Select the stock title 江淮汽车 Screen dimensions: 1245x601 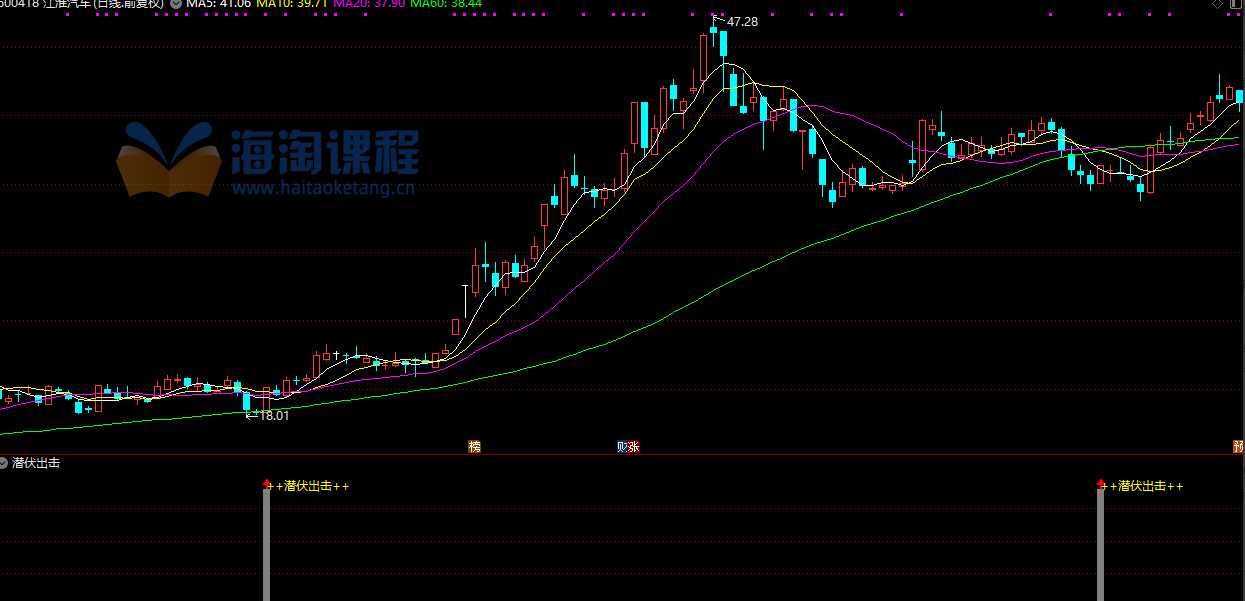coord(67,4)
